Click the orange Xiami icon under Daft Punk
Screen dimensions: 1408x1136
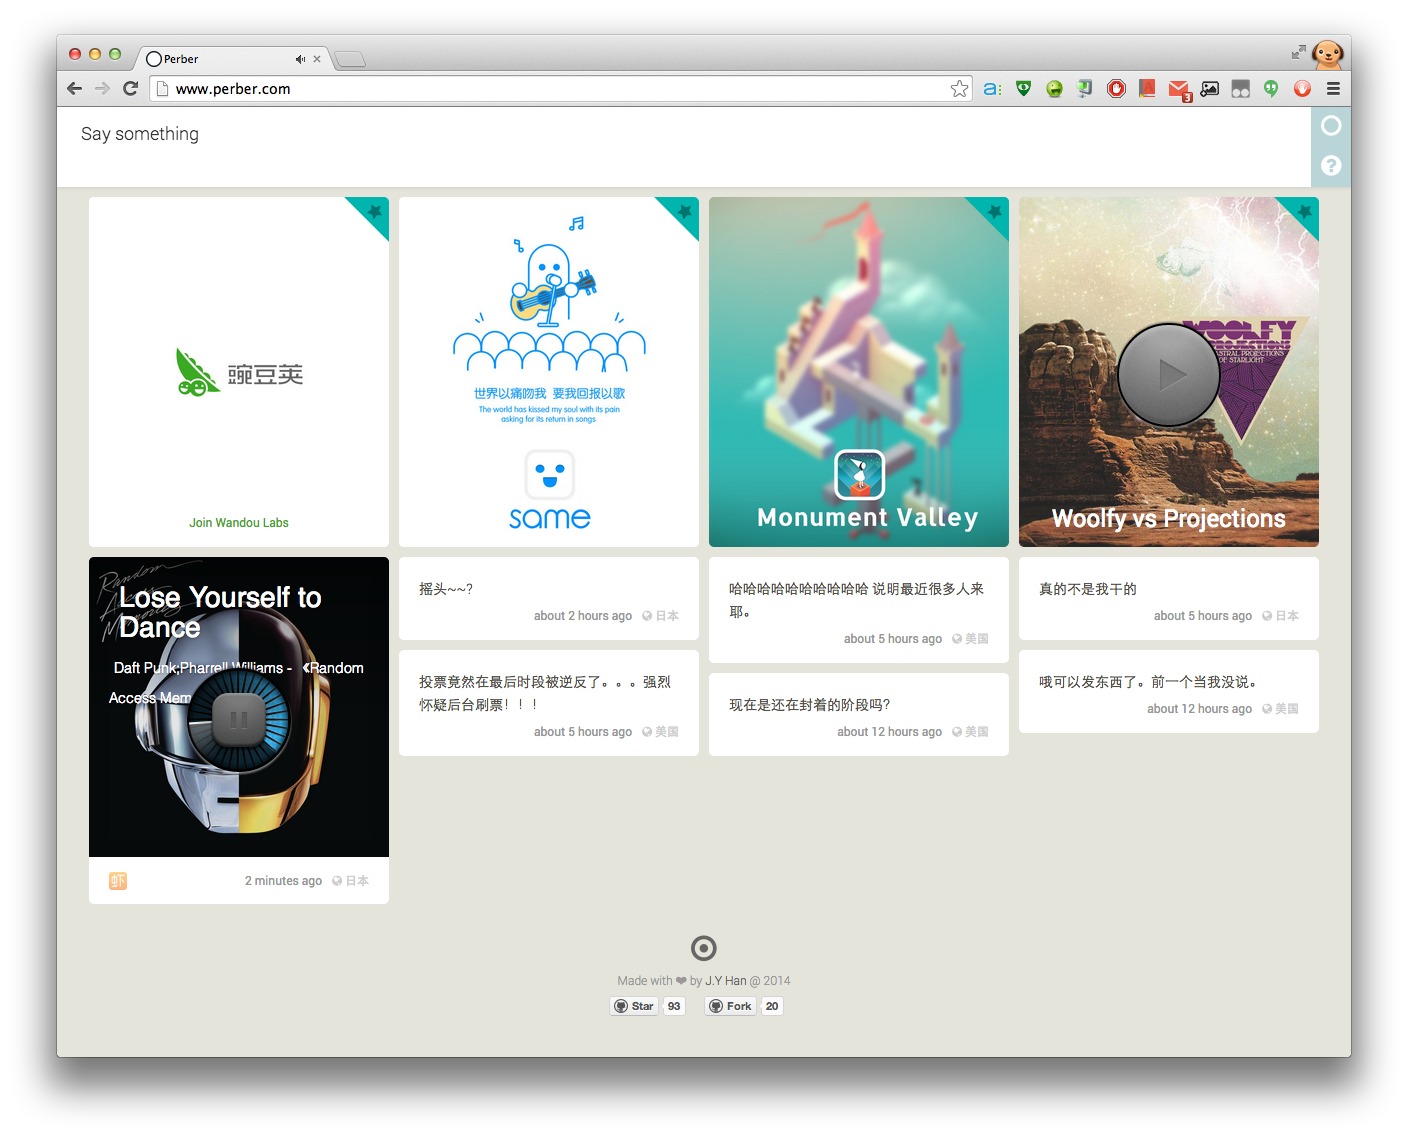(118, 881)
